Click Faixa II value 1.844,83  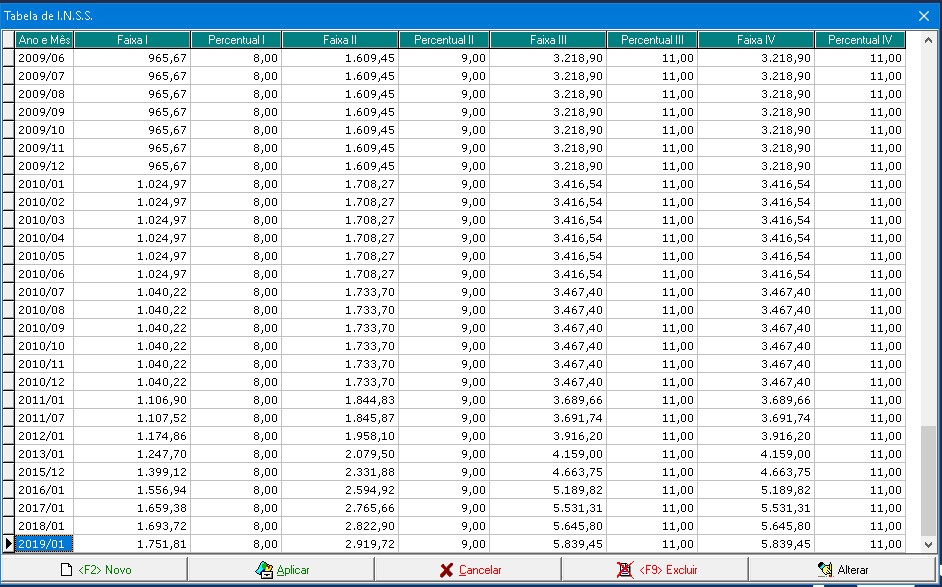coord(340,400)
